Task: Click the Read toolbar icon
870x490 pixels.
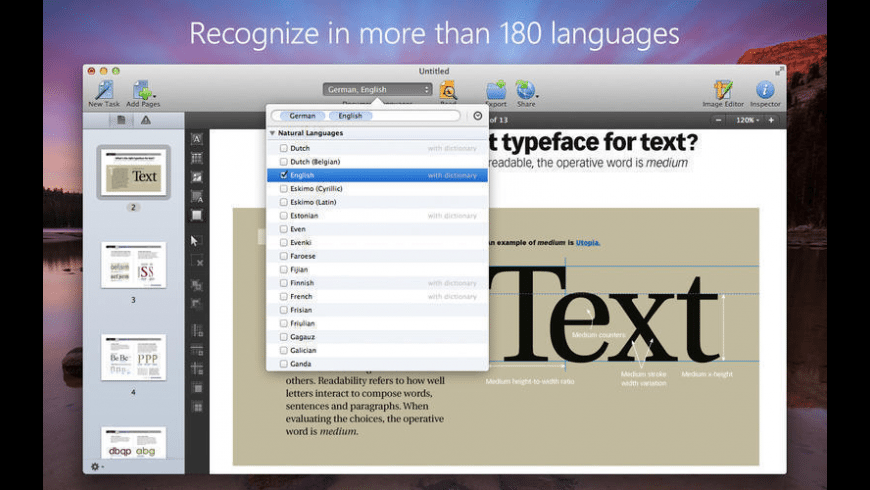Action: [x=448, y=90]
